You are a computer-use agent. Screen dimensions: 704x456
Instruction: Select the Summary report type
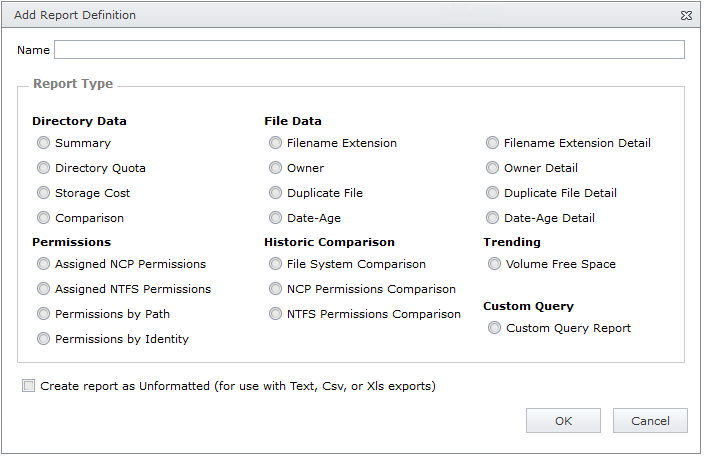coord(43,143)
